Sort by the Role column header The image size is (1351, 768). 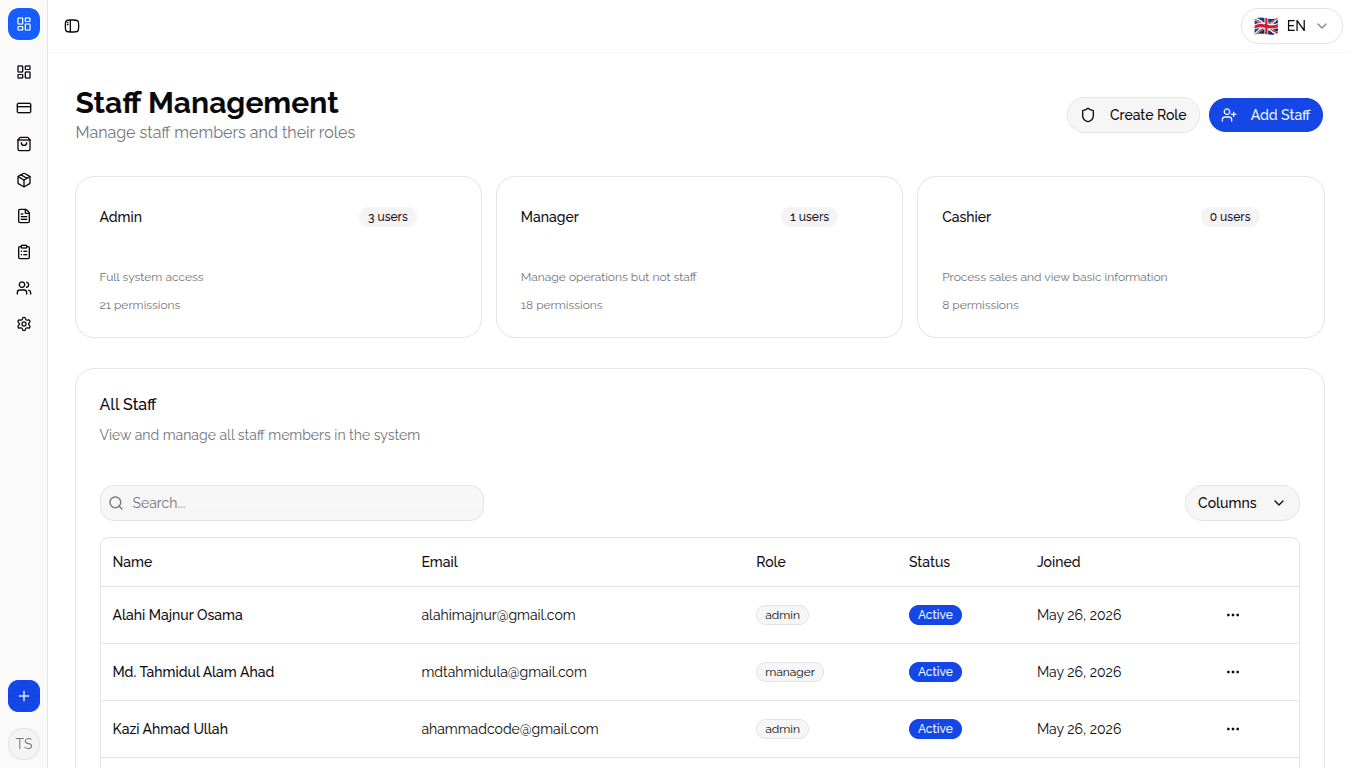(771, 562)
